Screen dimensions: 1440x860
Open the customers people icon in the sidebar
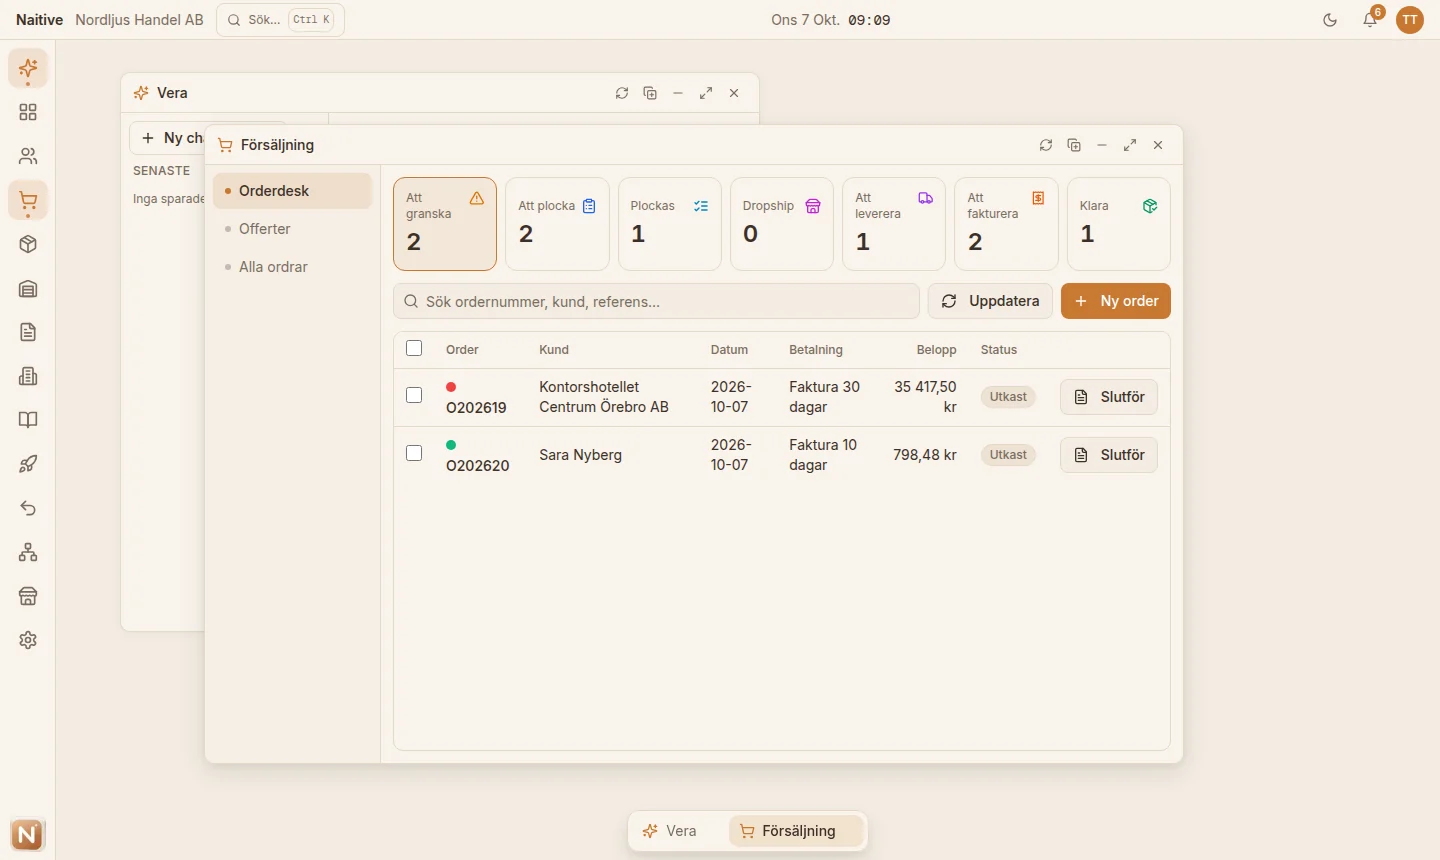pyautogui.click(x=28, y=157)
